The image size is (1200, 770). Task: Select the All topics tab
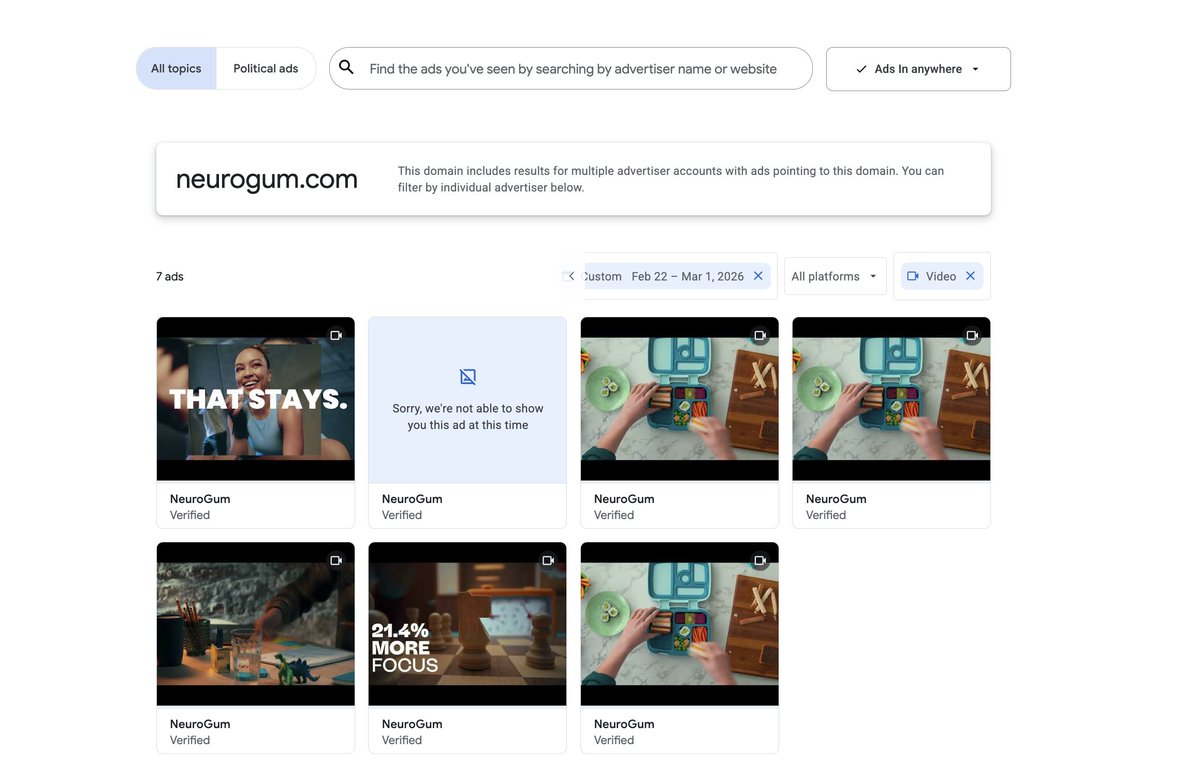coord(176,69)
